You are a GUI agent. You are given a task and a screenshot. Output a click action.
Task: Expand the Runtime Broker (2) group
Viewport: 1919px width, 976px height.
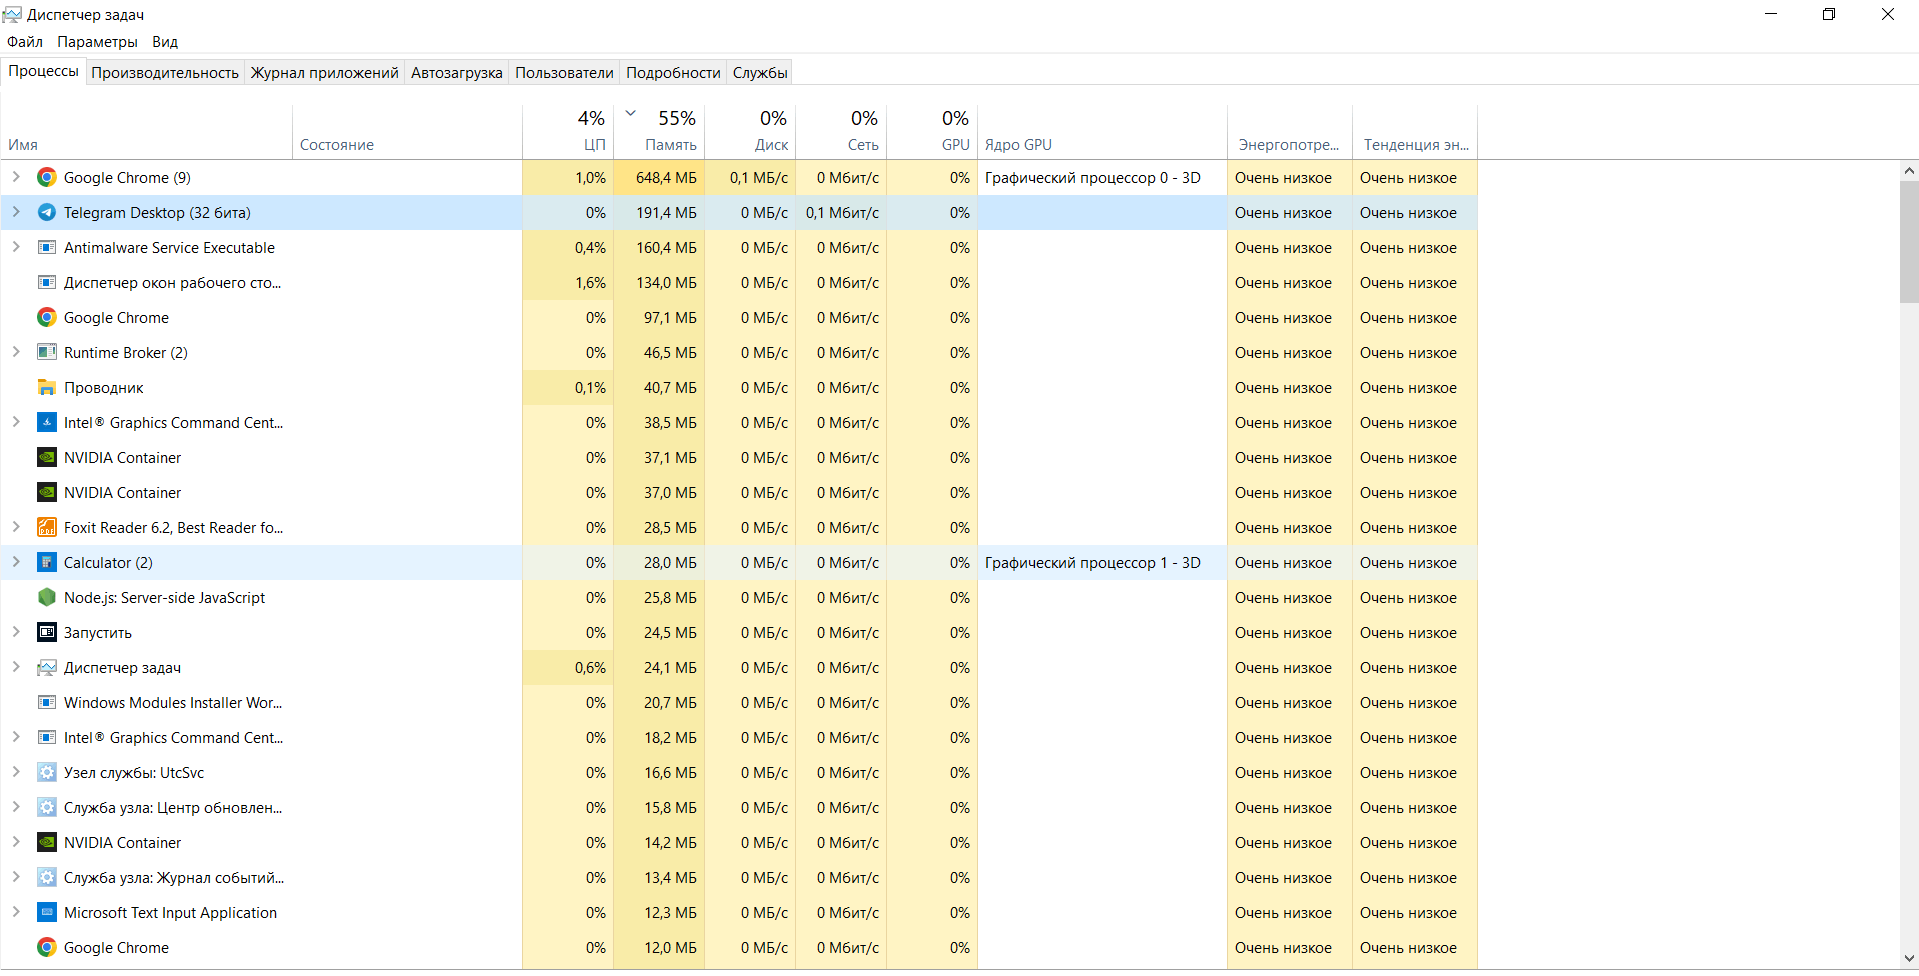16,352
